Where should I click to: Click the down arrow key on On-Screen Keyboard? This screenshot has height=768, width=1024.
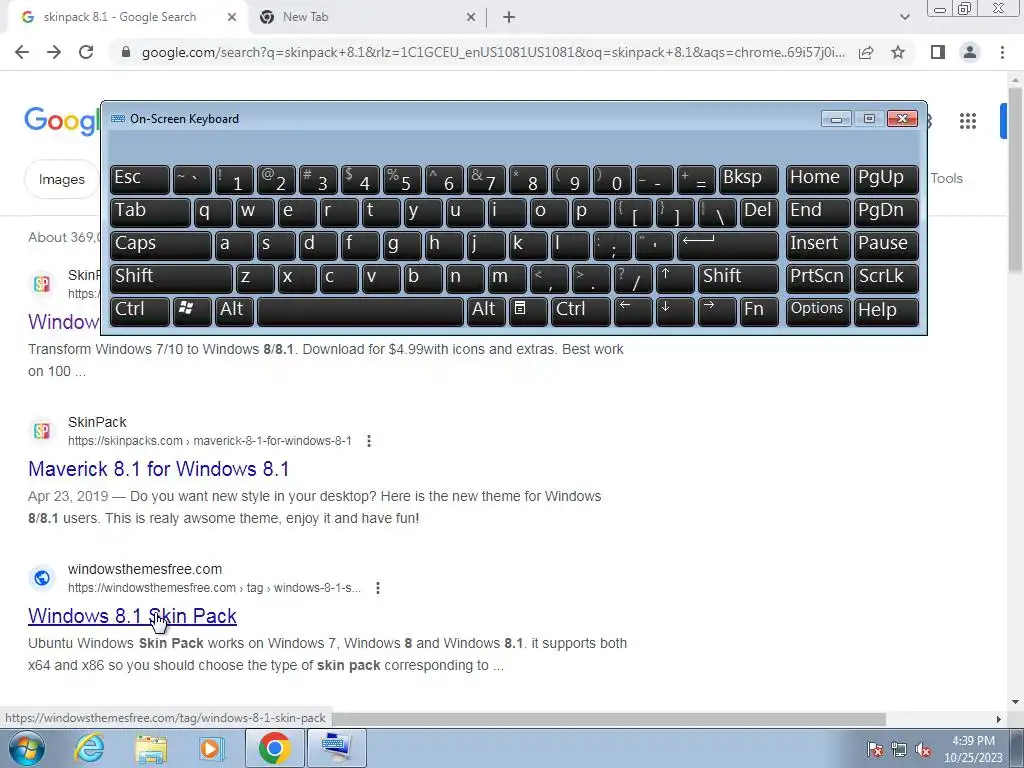point(675,311)
